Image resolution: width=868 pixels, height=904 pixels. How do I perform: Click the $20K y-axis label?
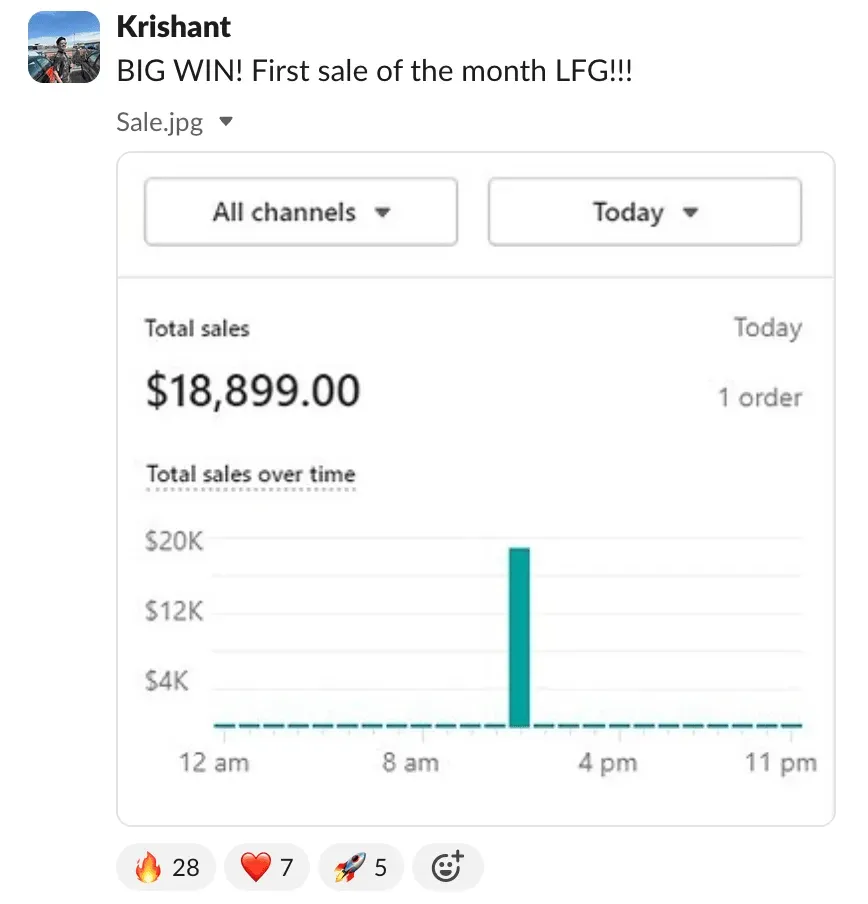click(x=174, y=541)
